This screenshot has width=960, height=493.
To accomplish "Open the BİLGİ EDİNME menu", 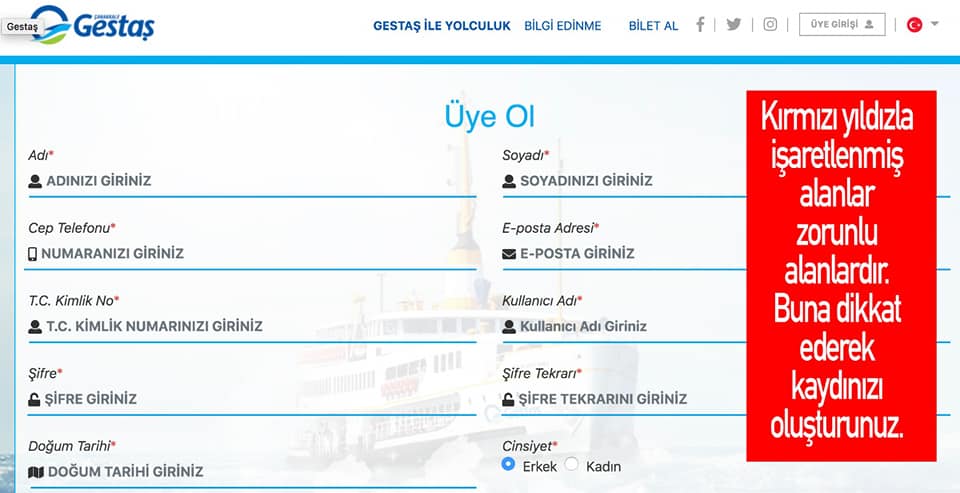I will tap(563, 26).
